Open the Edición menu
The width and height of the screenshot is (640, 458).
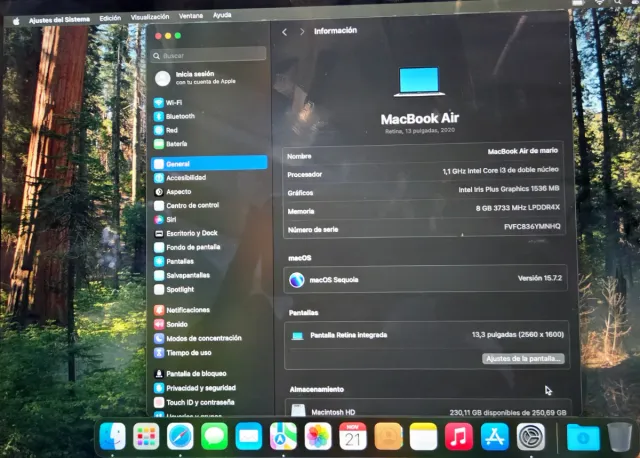coord(110,18)
